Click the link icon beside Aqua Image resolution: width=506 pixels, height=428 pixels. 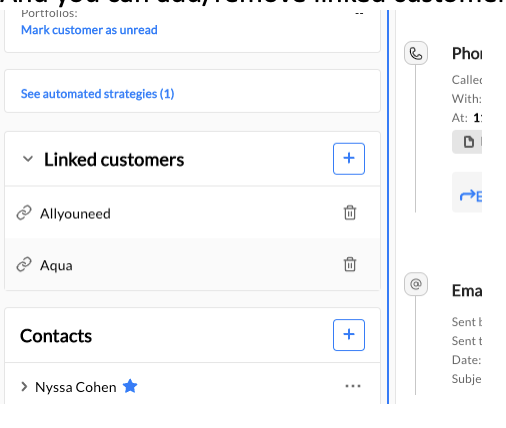point(24,264)
